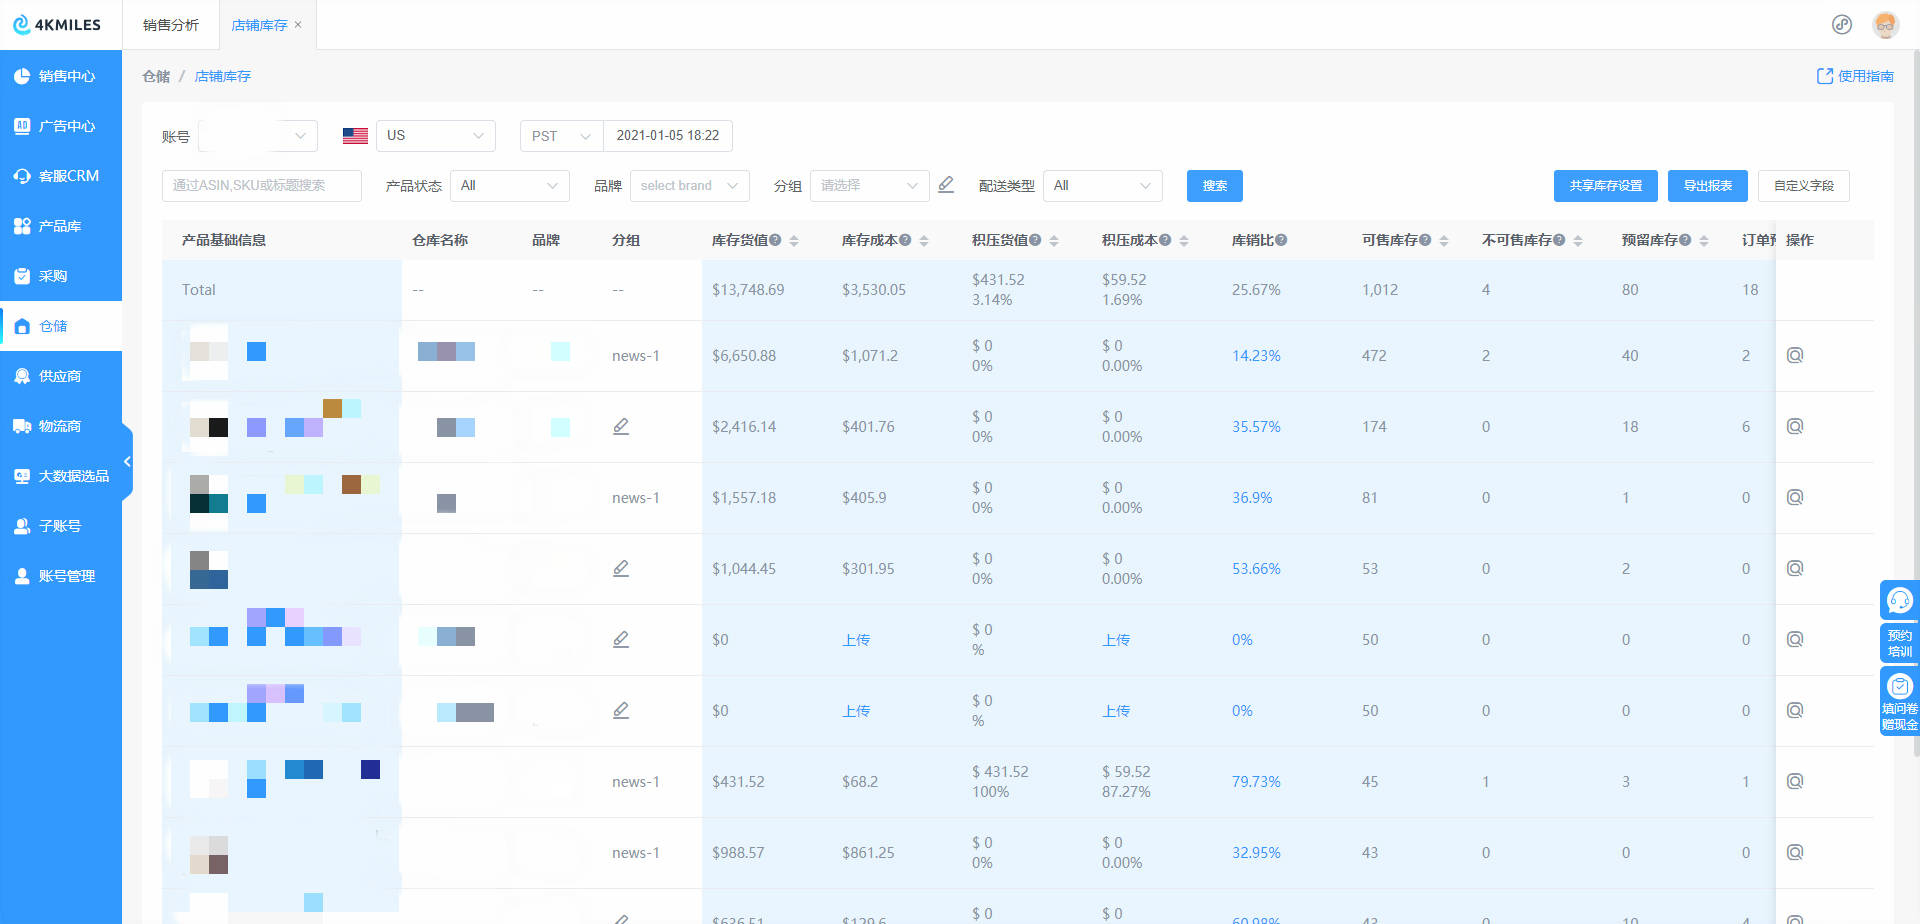Click 预约培训 floating button

coord(1900,643)
